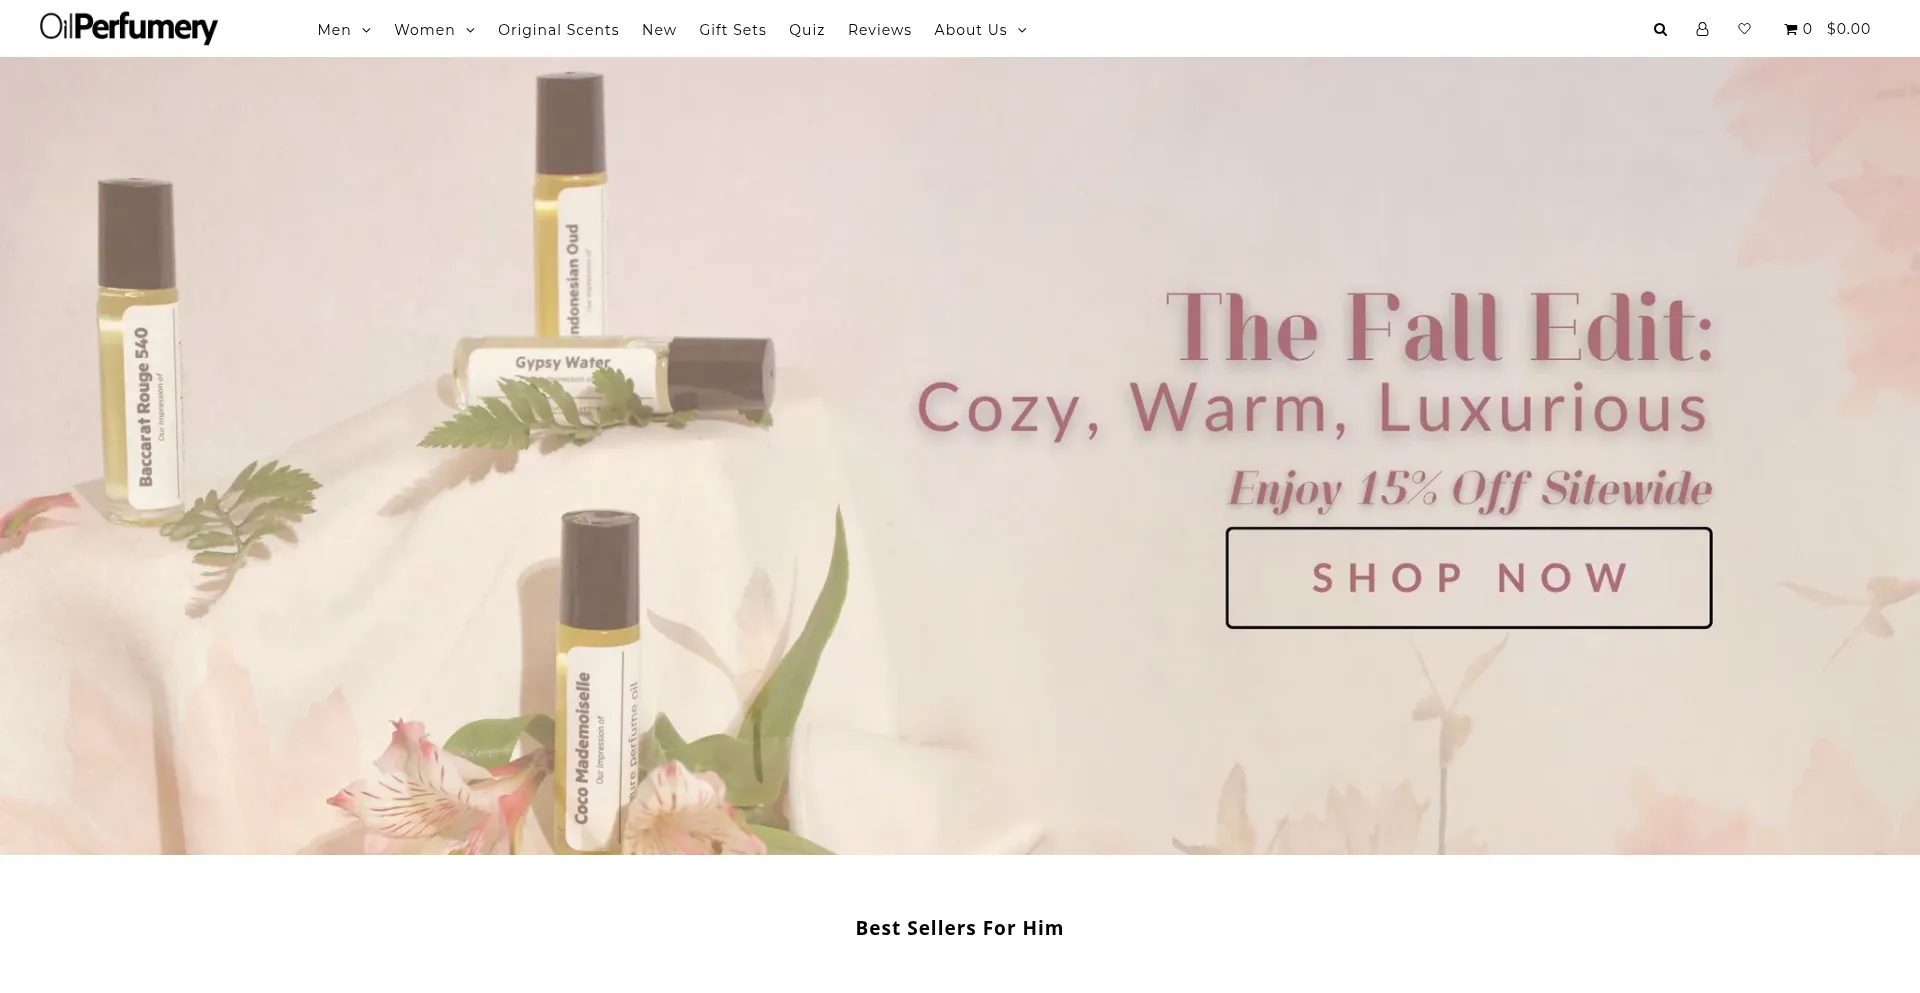Select the Coco Mademoiselle bottle image

point(599,682)
